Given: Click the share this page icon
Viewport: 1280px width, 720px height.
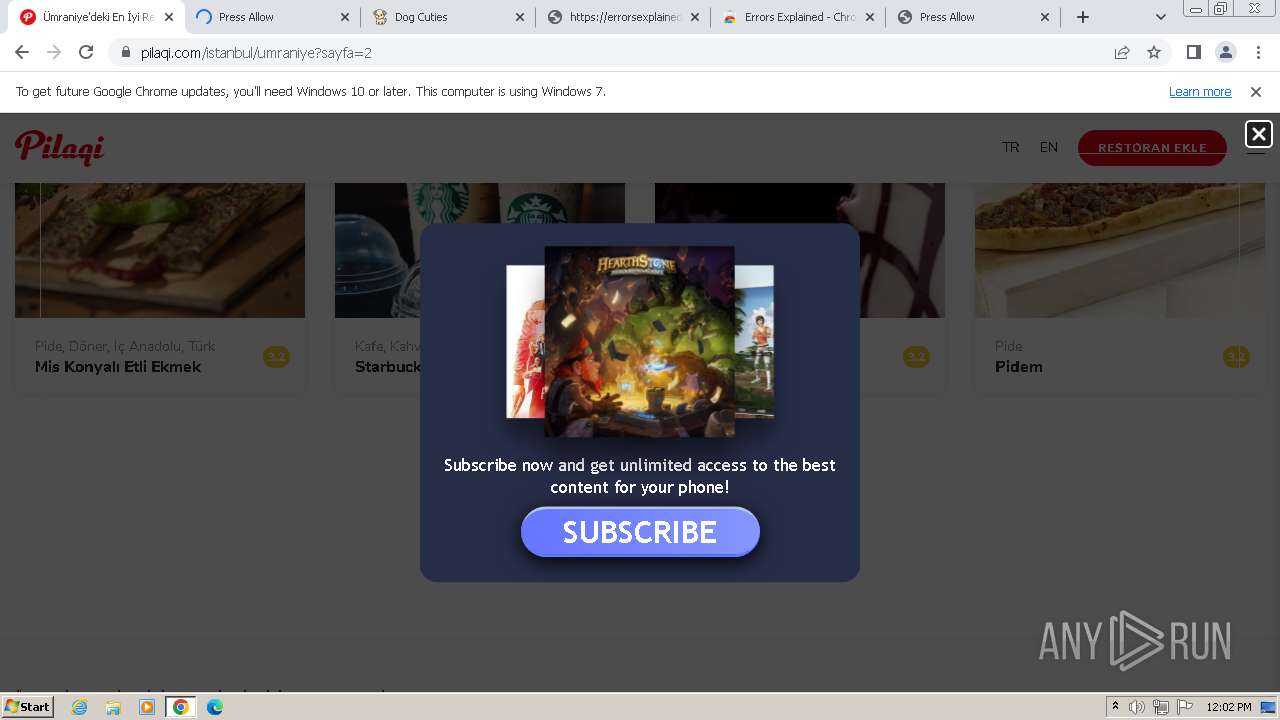Looking at the screenshot, I should [1122, 52].
